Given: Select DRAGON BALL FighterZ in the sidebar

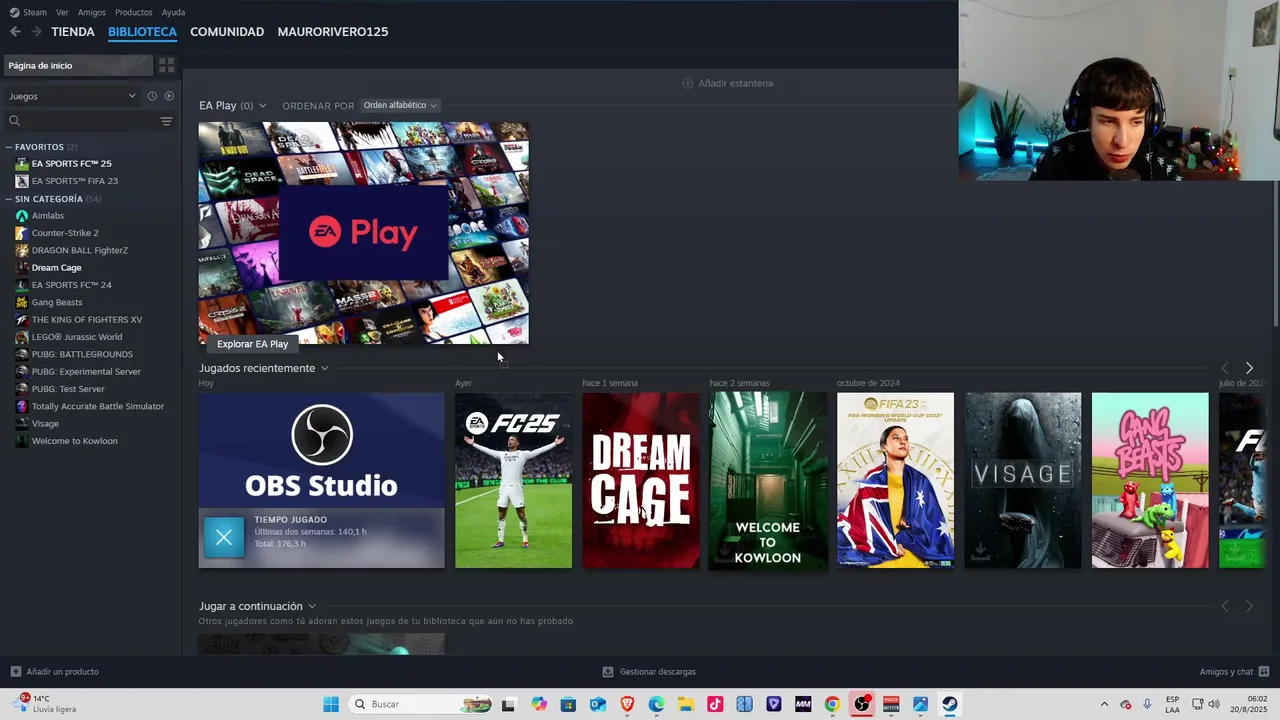Looking at the screenshot, I should (x=79, y=250).
